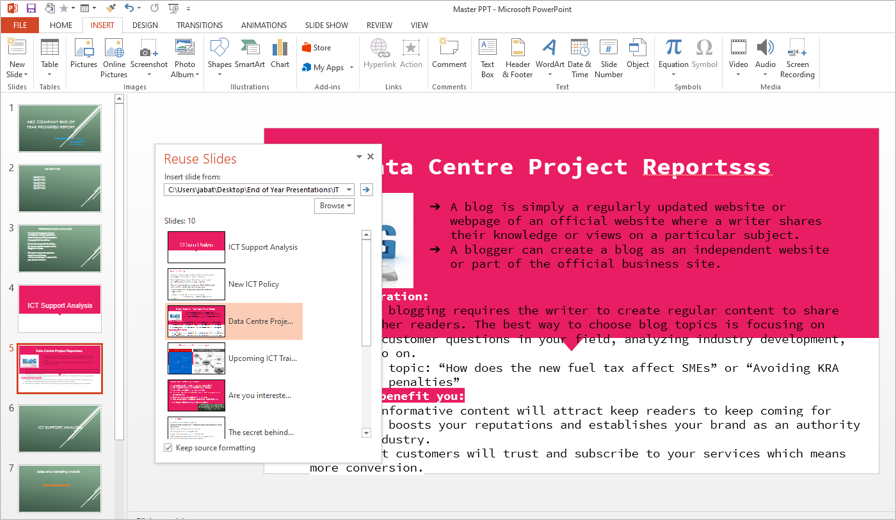Open the Insert slide from path dropdown
Screen dimensions: 896x520
click(349, 190)
